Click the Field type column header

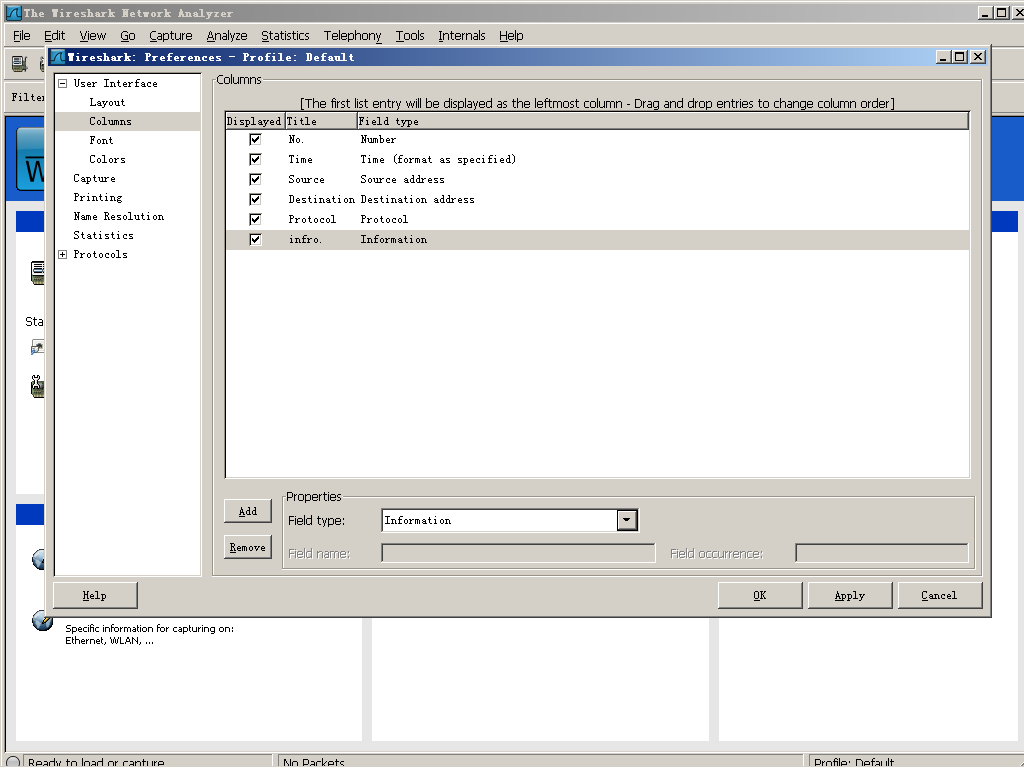pos(662,121)
